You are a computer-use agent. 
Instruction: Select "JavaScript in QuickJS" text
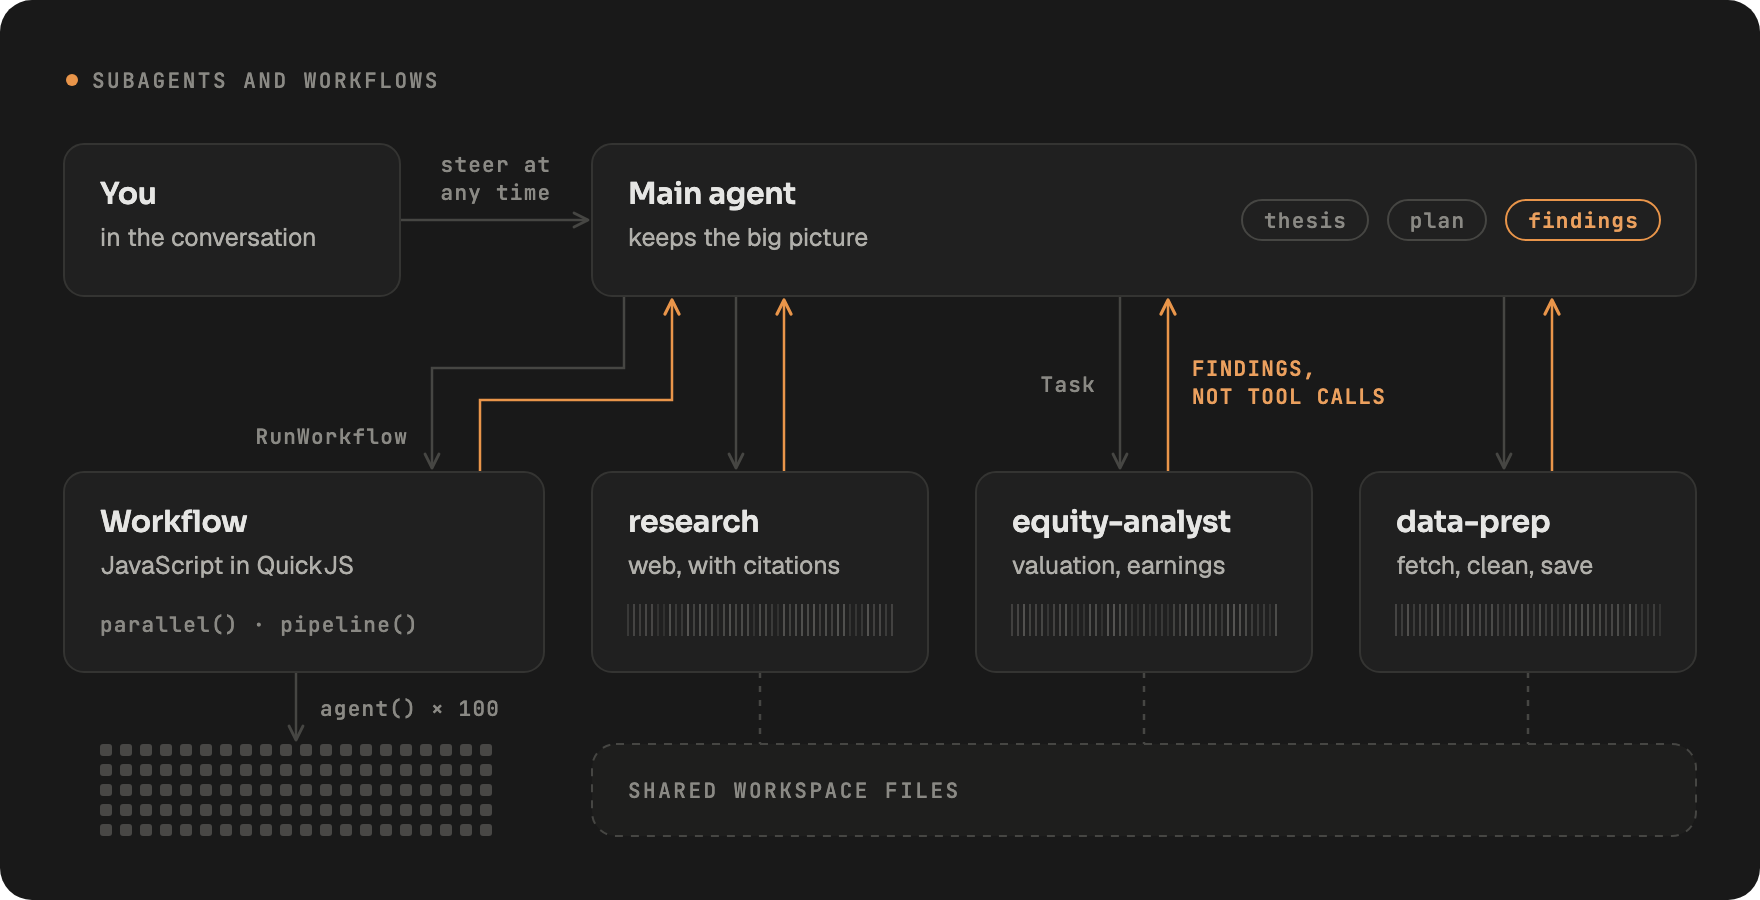point(227,566)
